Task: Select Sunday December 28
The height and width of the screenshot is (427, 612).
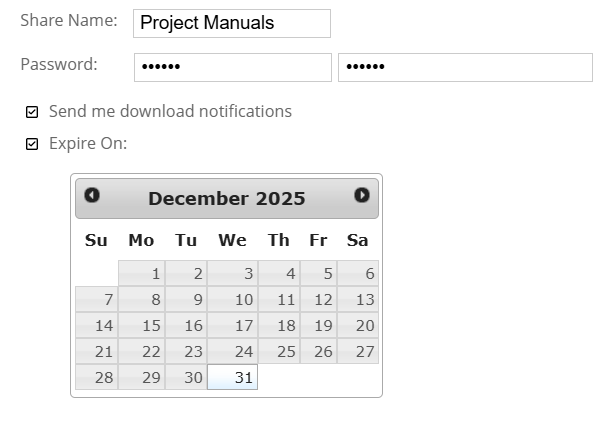Action: click(x=97, y=378)
